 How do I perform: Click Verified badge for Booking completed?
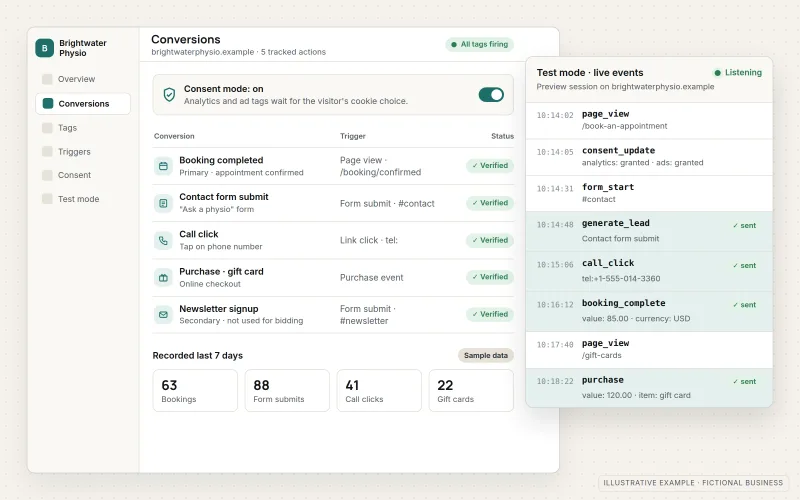pyautogui.click(x=490, y=165)
